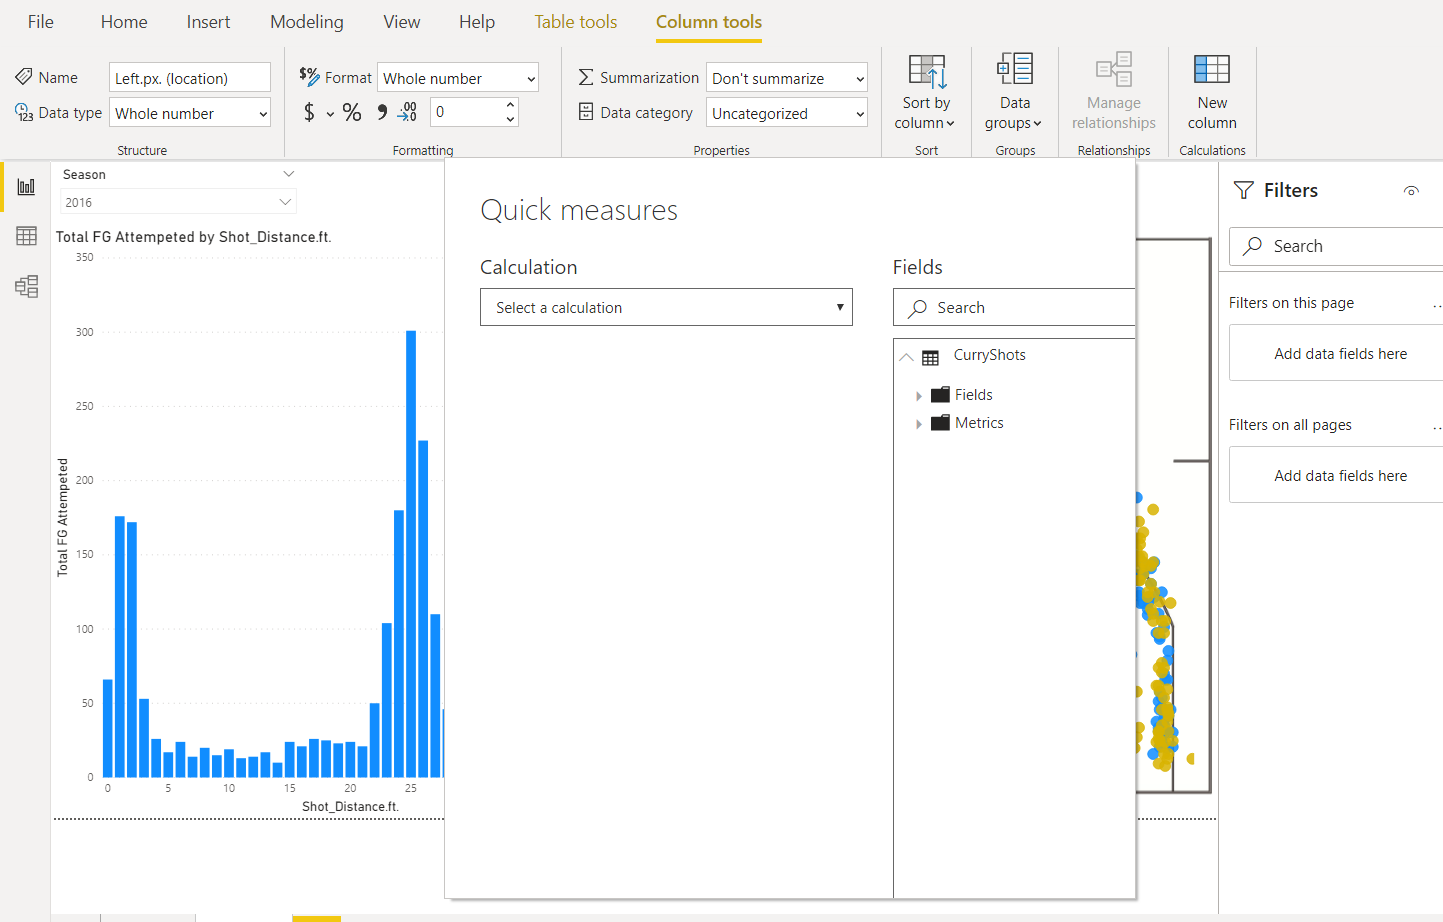Expand the Metrics folder
This screenshot has width=1443, height=922.
click(x=919, y=424)
